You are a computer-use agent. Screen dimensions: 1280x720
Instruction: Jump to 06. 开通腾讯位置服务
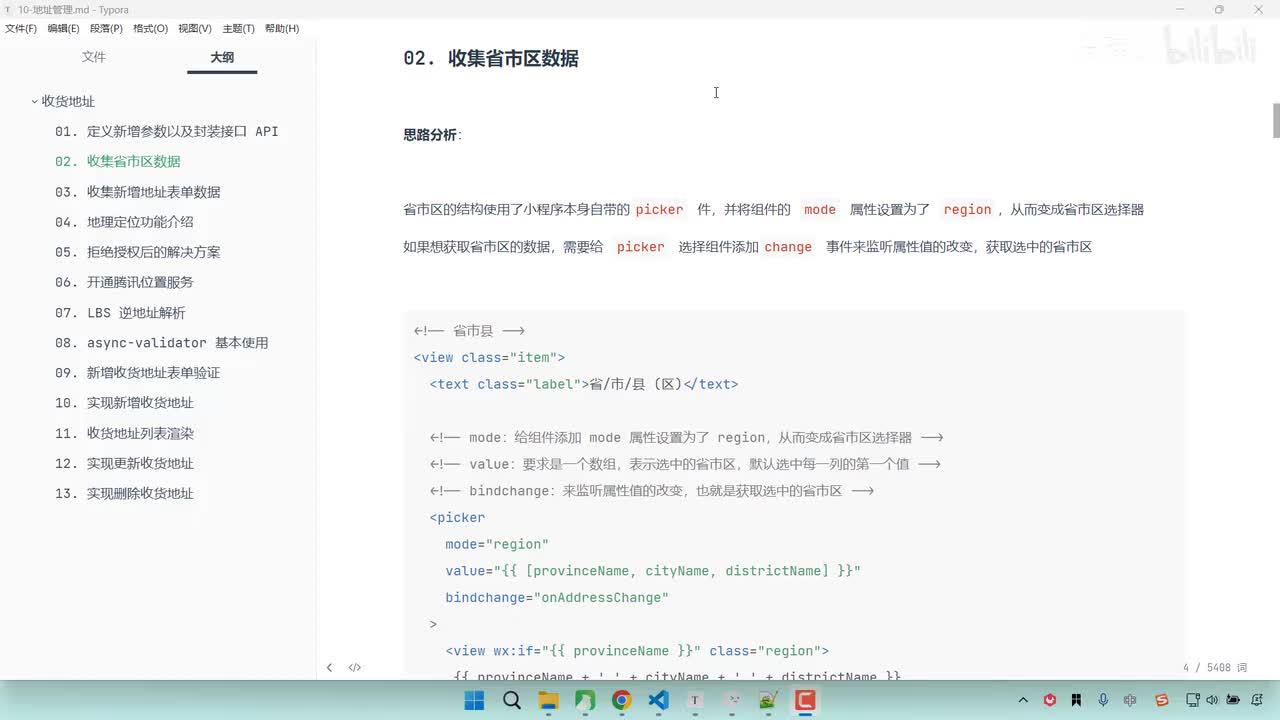tap(124, 282)
